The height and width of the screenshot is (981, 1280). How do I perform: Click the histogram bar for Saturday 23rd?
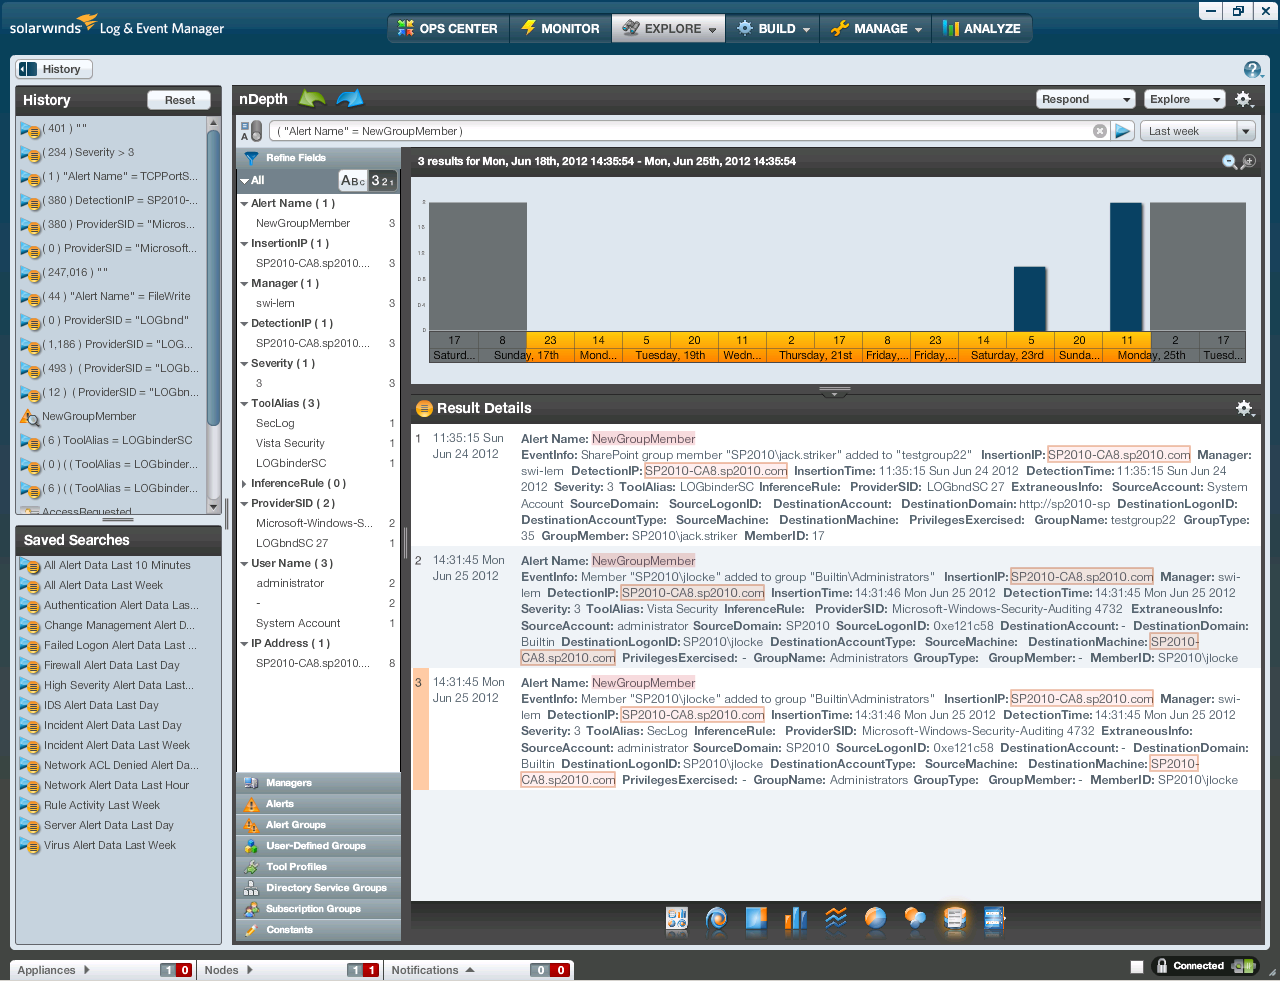click(x=1030, y=299)
